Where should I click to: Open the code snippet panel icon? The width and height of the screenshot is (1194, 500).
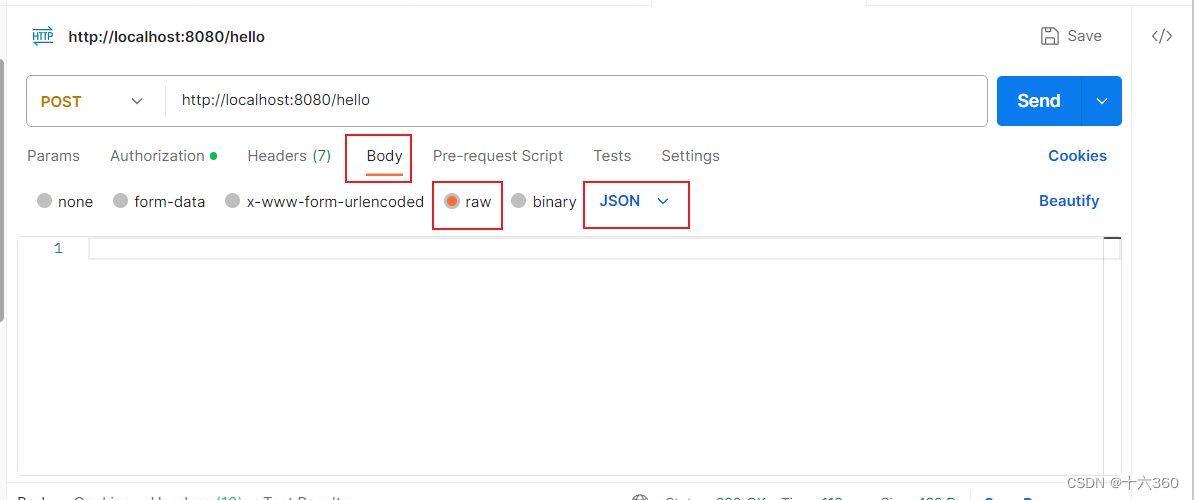tap(1161, 37)
